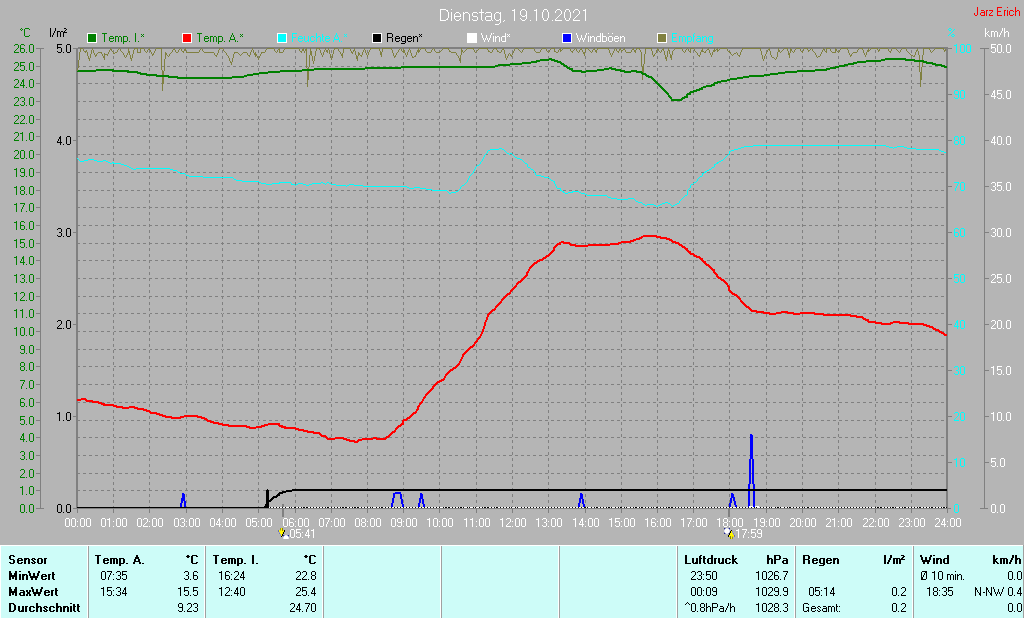
Task: Select the "Temp. I.*" legend label
Action: 123,39
